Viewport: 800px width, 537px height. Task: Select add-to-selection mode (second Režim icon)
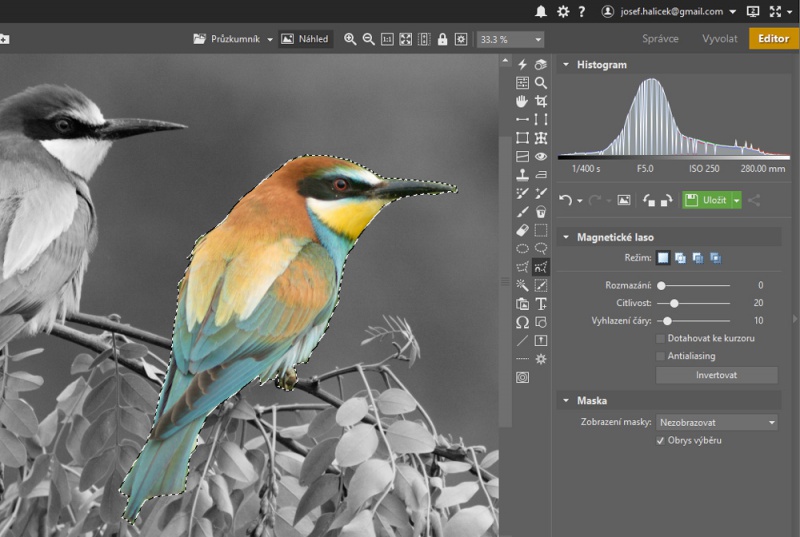(680, 258)
